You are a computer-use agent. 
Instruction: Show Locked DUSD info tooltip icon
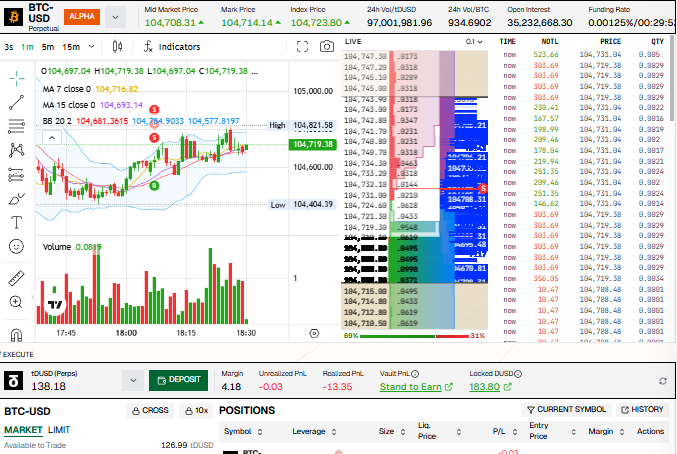[x=518, y=374]
